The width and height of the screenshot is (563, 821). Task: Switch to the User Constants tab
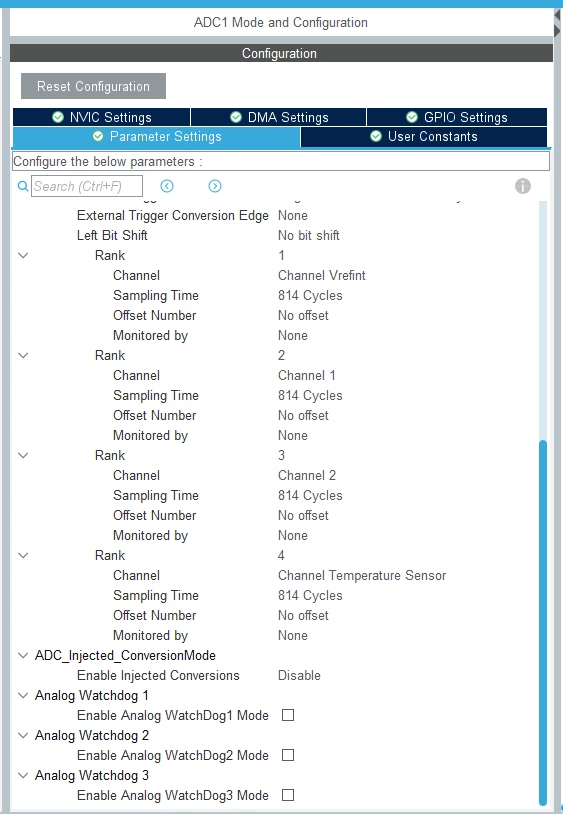(x=424, y=137)
